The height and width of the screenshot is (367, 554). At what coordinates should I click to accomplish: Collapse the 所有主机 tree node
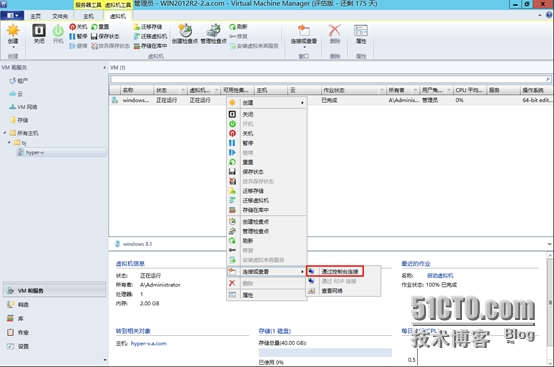pyautogui.click(x=5, y=133)
